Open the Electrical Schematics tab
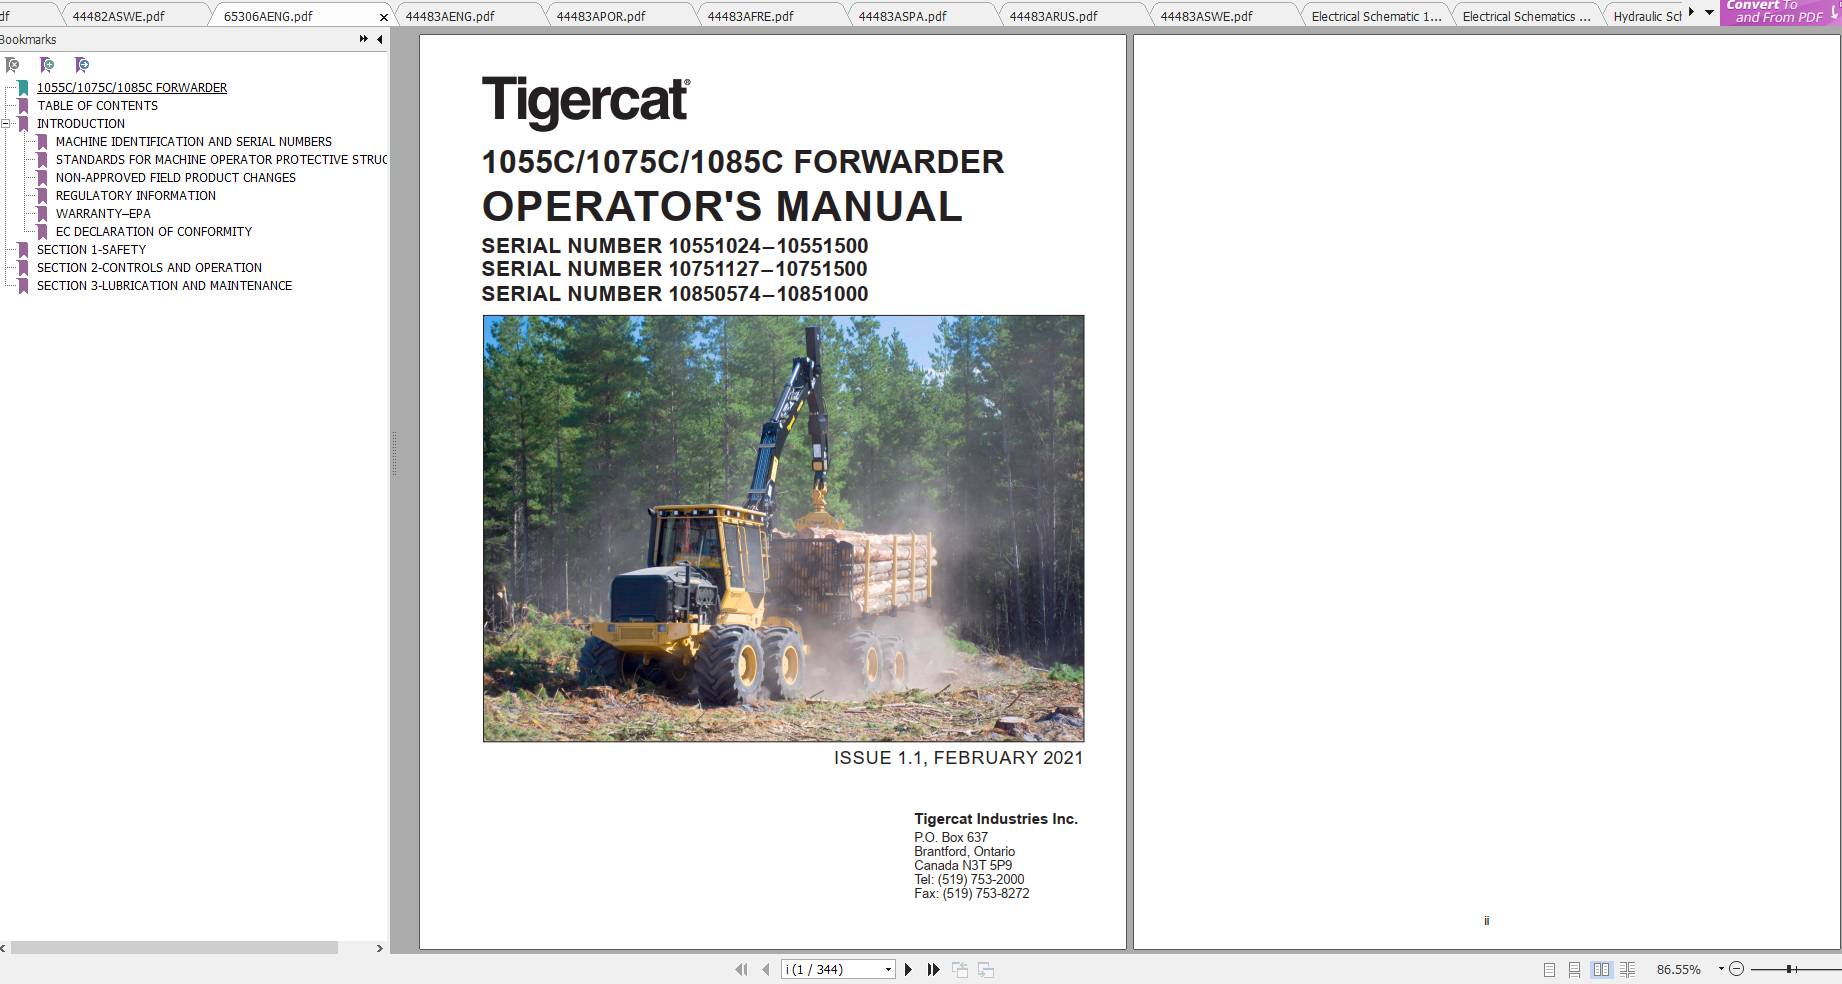The height and width of the screenshot is (984, 1842). 1525,16
